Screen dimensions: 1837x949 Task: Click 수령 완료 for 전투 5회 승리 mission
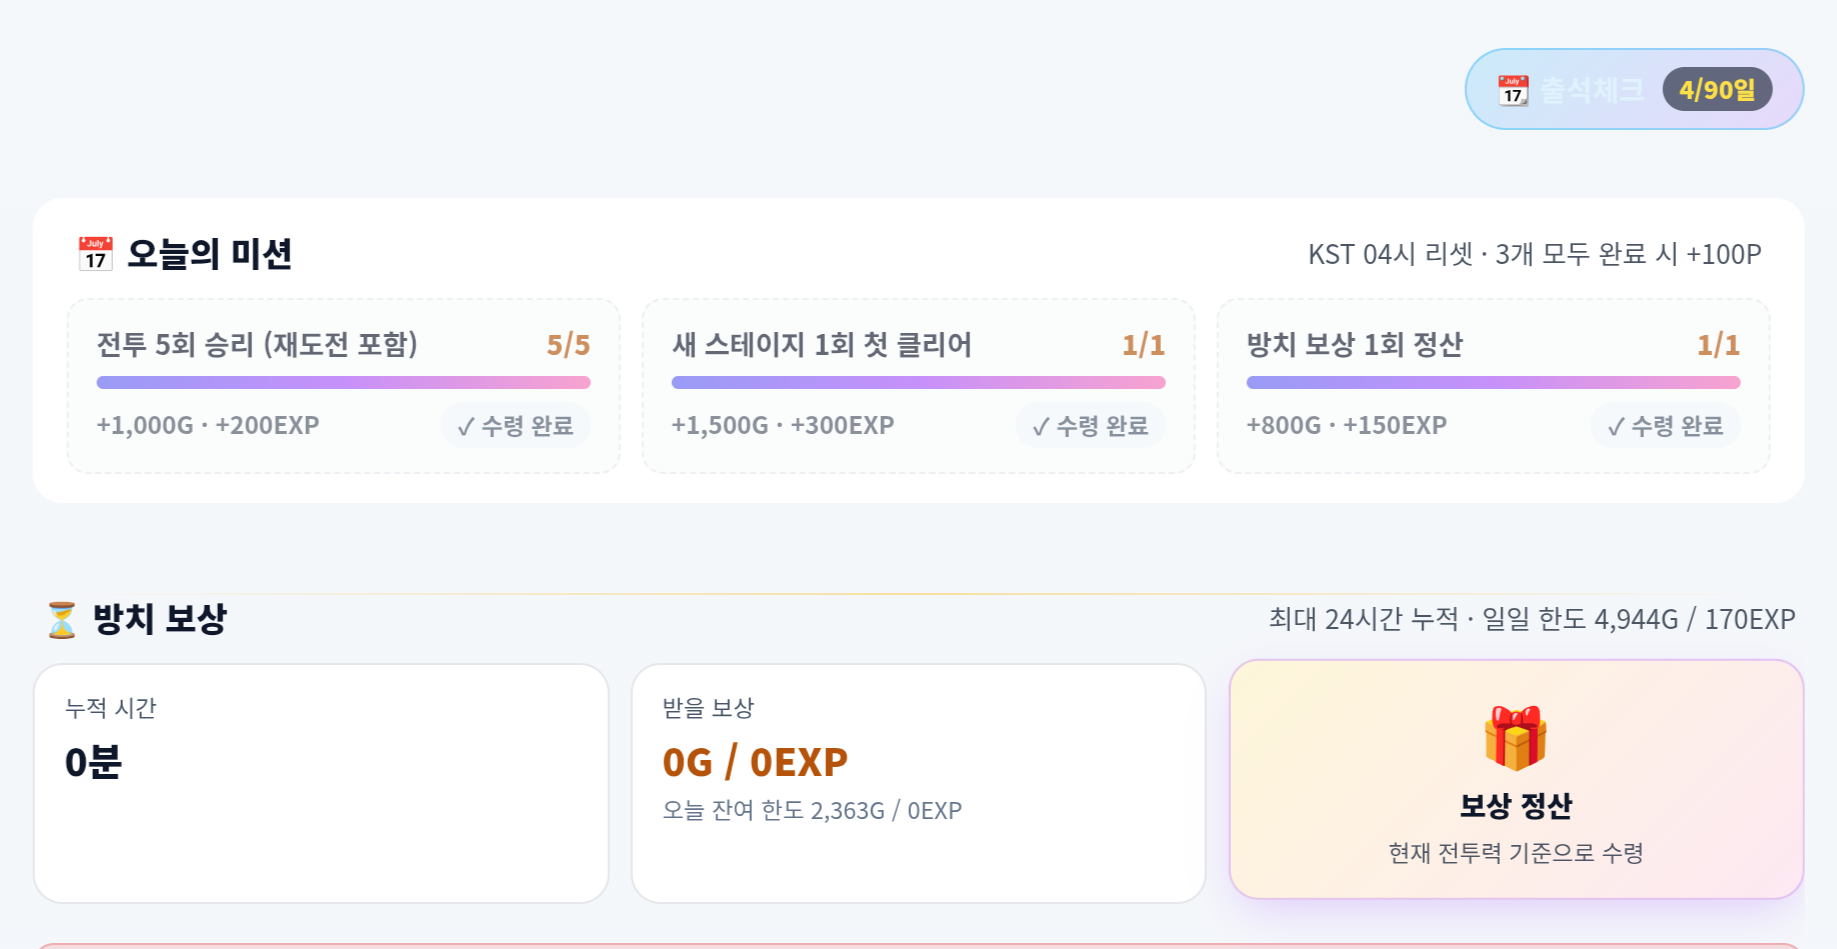(x=516, y=426)
